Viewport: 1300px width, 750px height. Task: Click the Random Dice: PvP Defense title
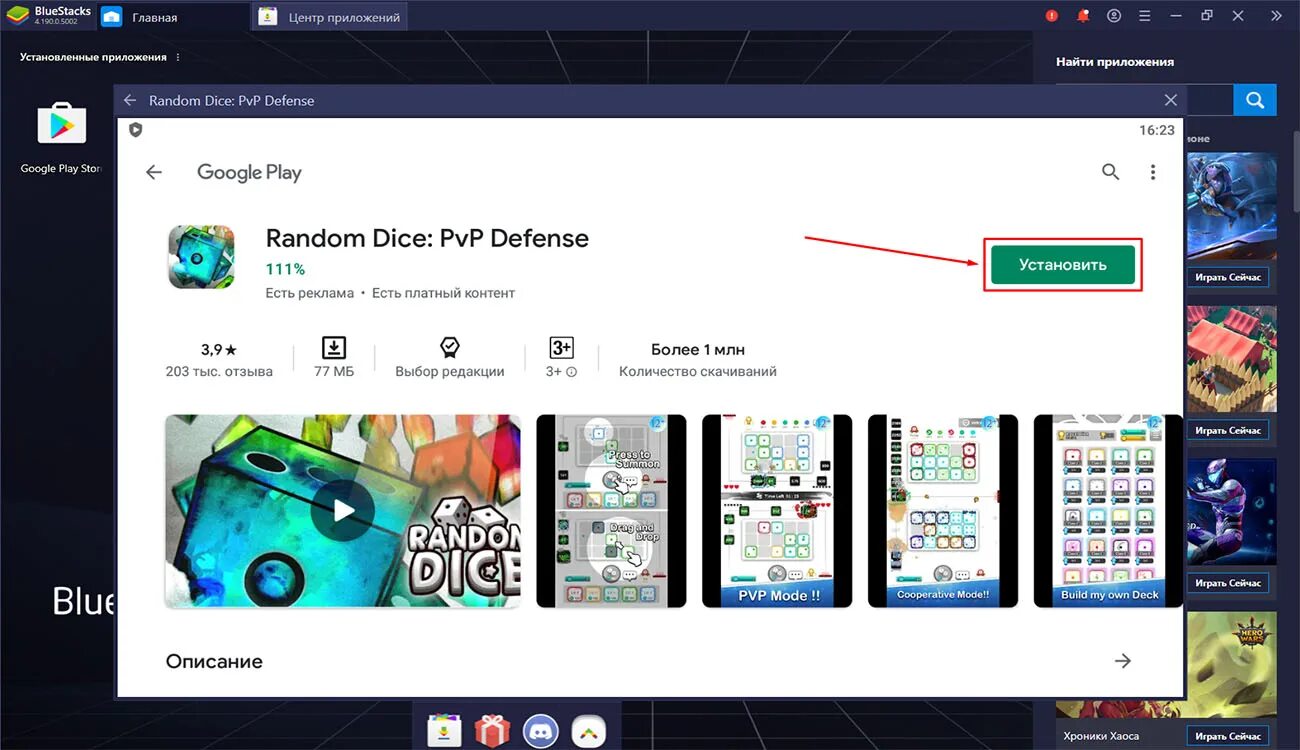[427, 238]
